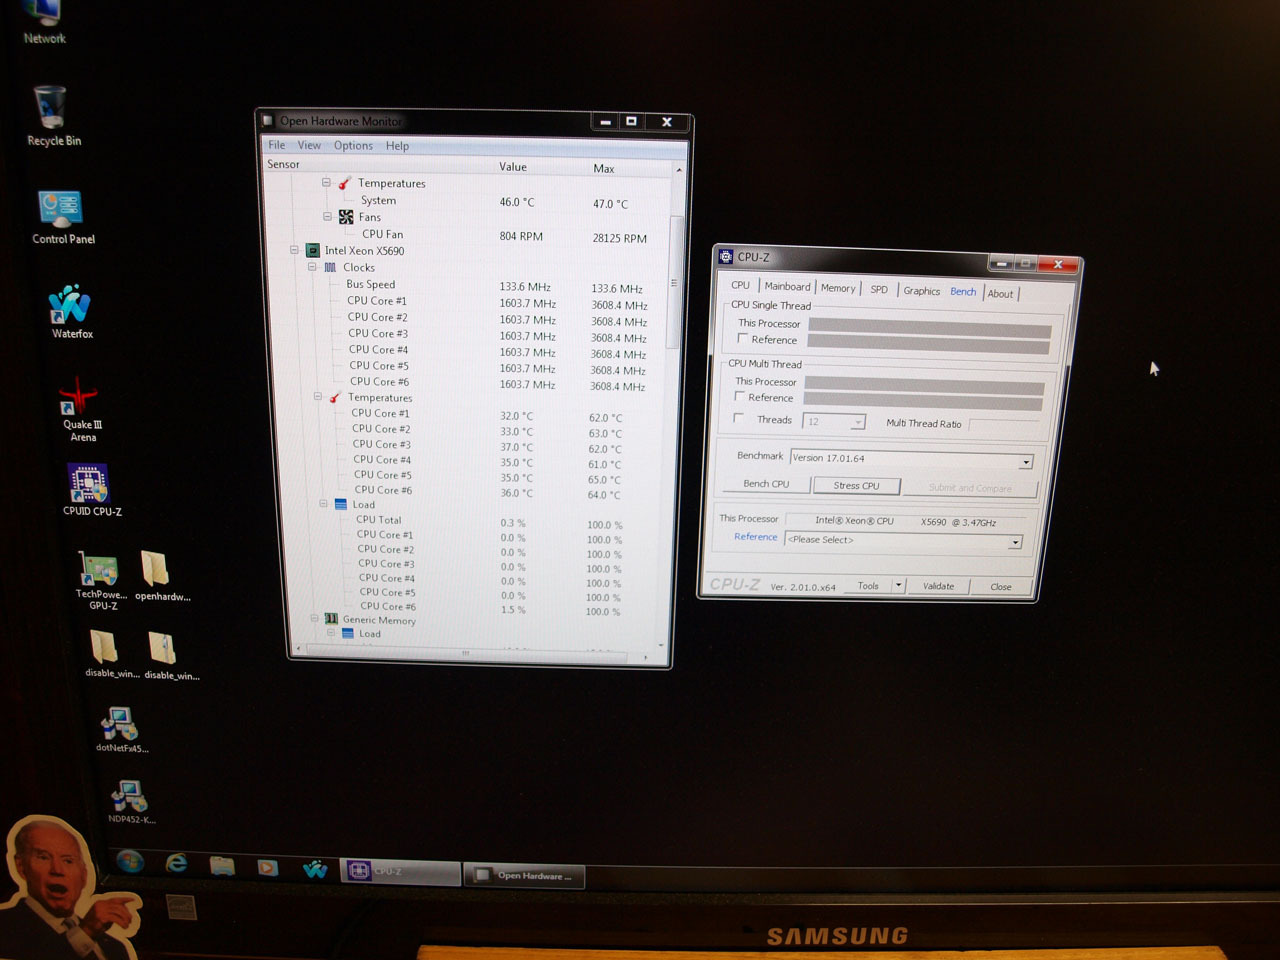Click the Close button in CPU-Z footer
The width and height of the screenshot is (1280, 960).
[1001, 587]
